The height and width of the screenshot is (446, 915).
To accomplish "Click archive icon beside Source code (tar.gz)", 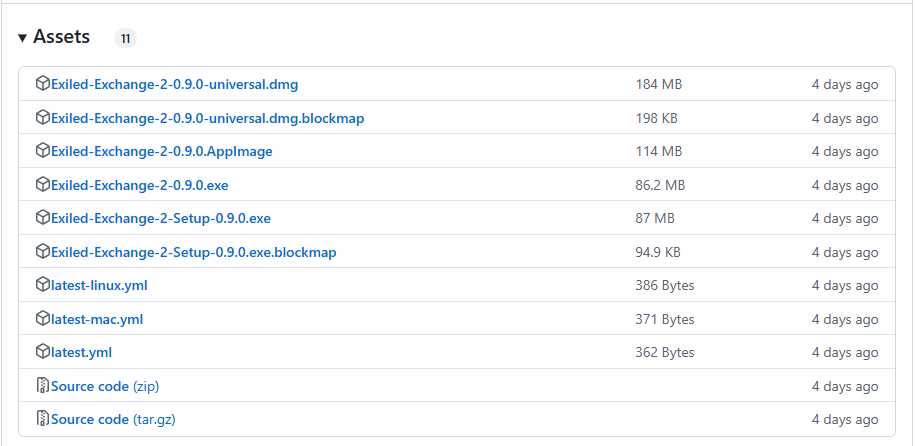I will tap(42, 419).
